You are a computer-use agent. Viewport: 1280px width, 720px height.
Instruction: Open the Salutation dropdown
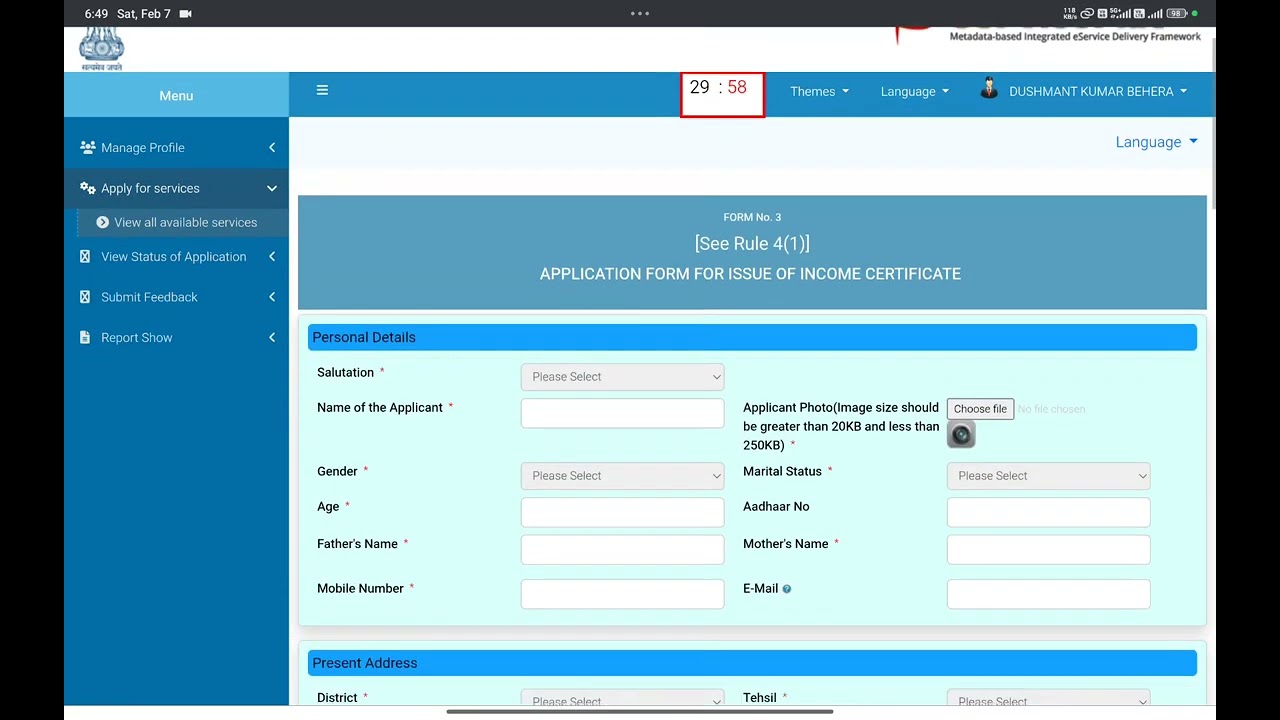click(622, 377)
